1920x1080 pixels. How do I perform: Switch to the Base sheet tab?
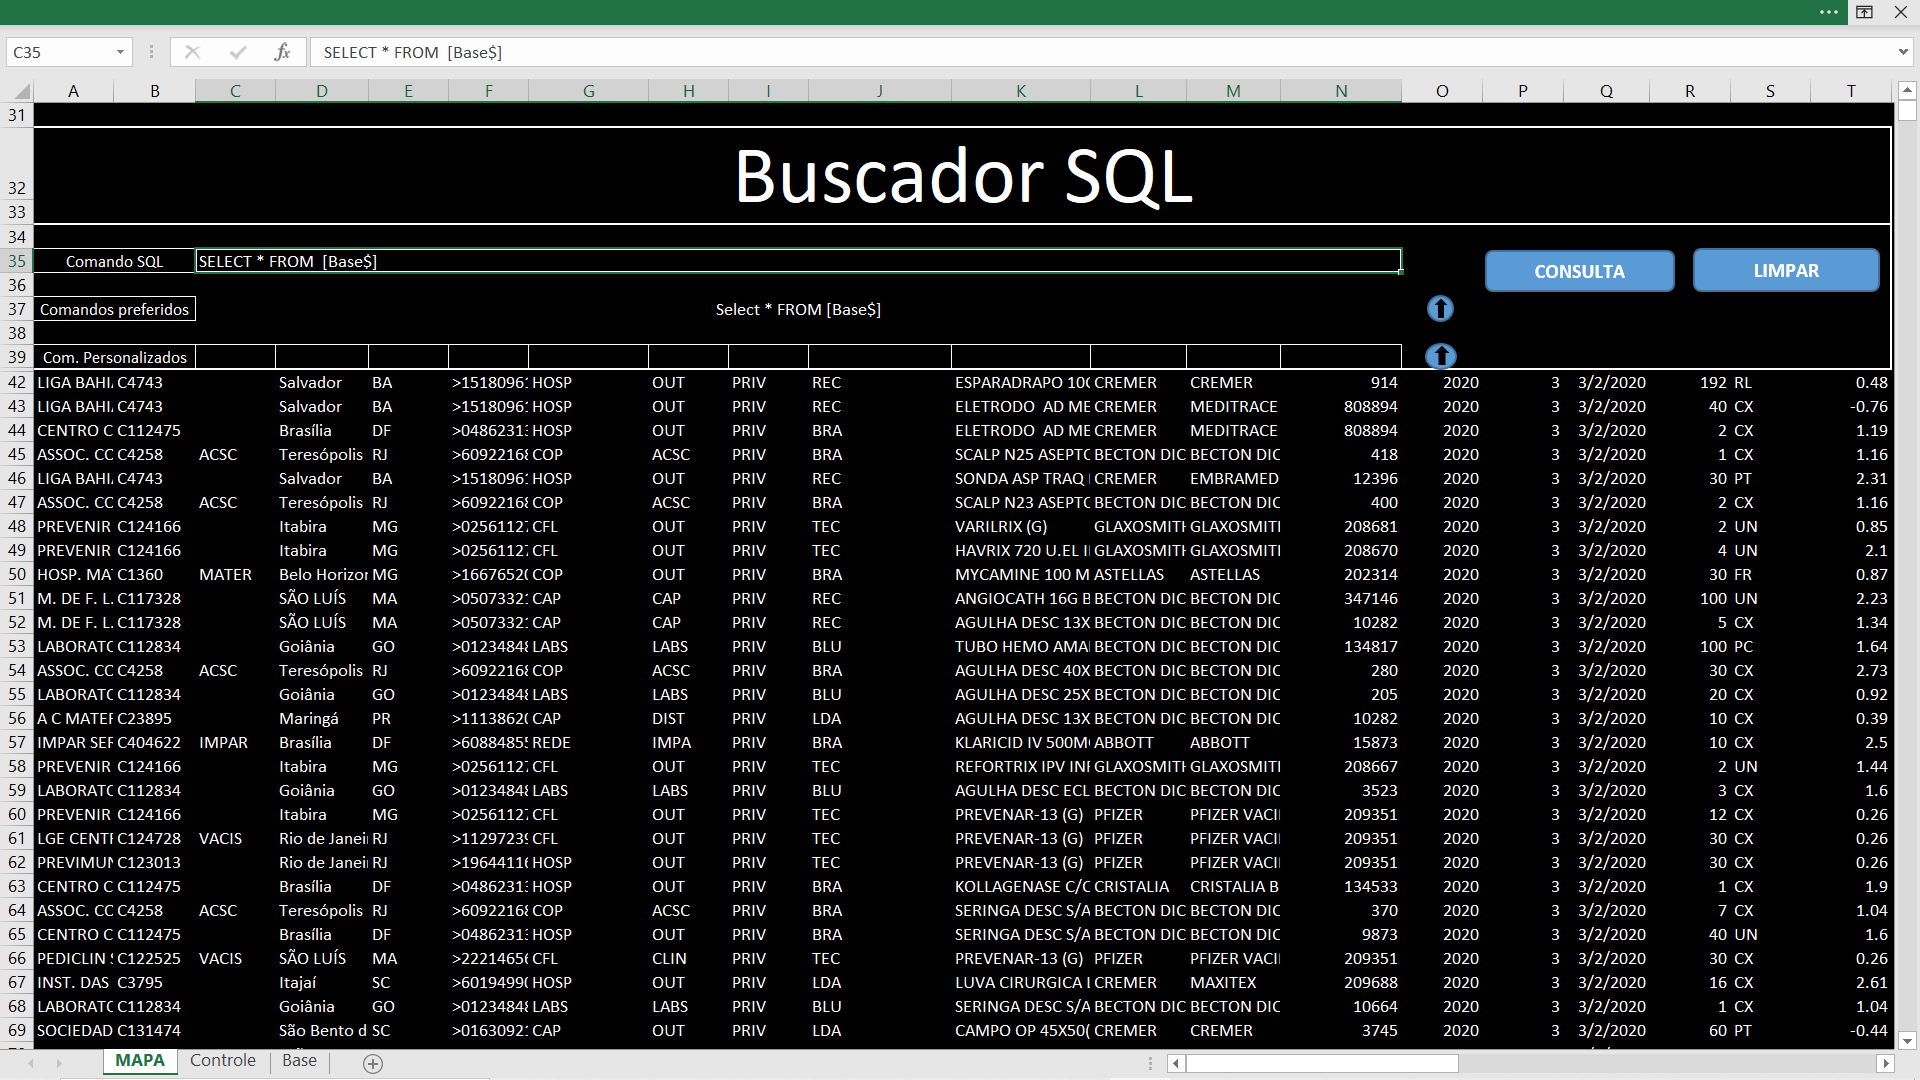pyautogui.click(x=299, y=1061)
